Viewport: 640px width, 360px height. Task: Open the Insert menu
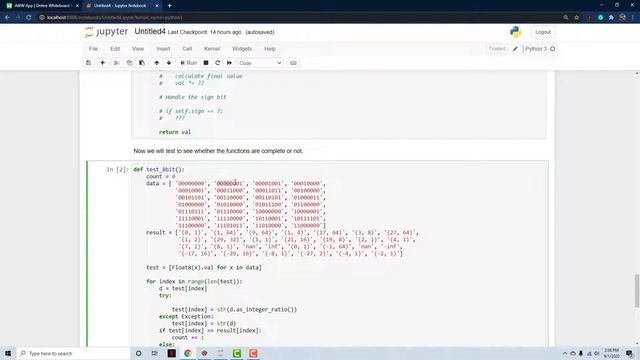[163, 49]
